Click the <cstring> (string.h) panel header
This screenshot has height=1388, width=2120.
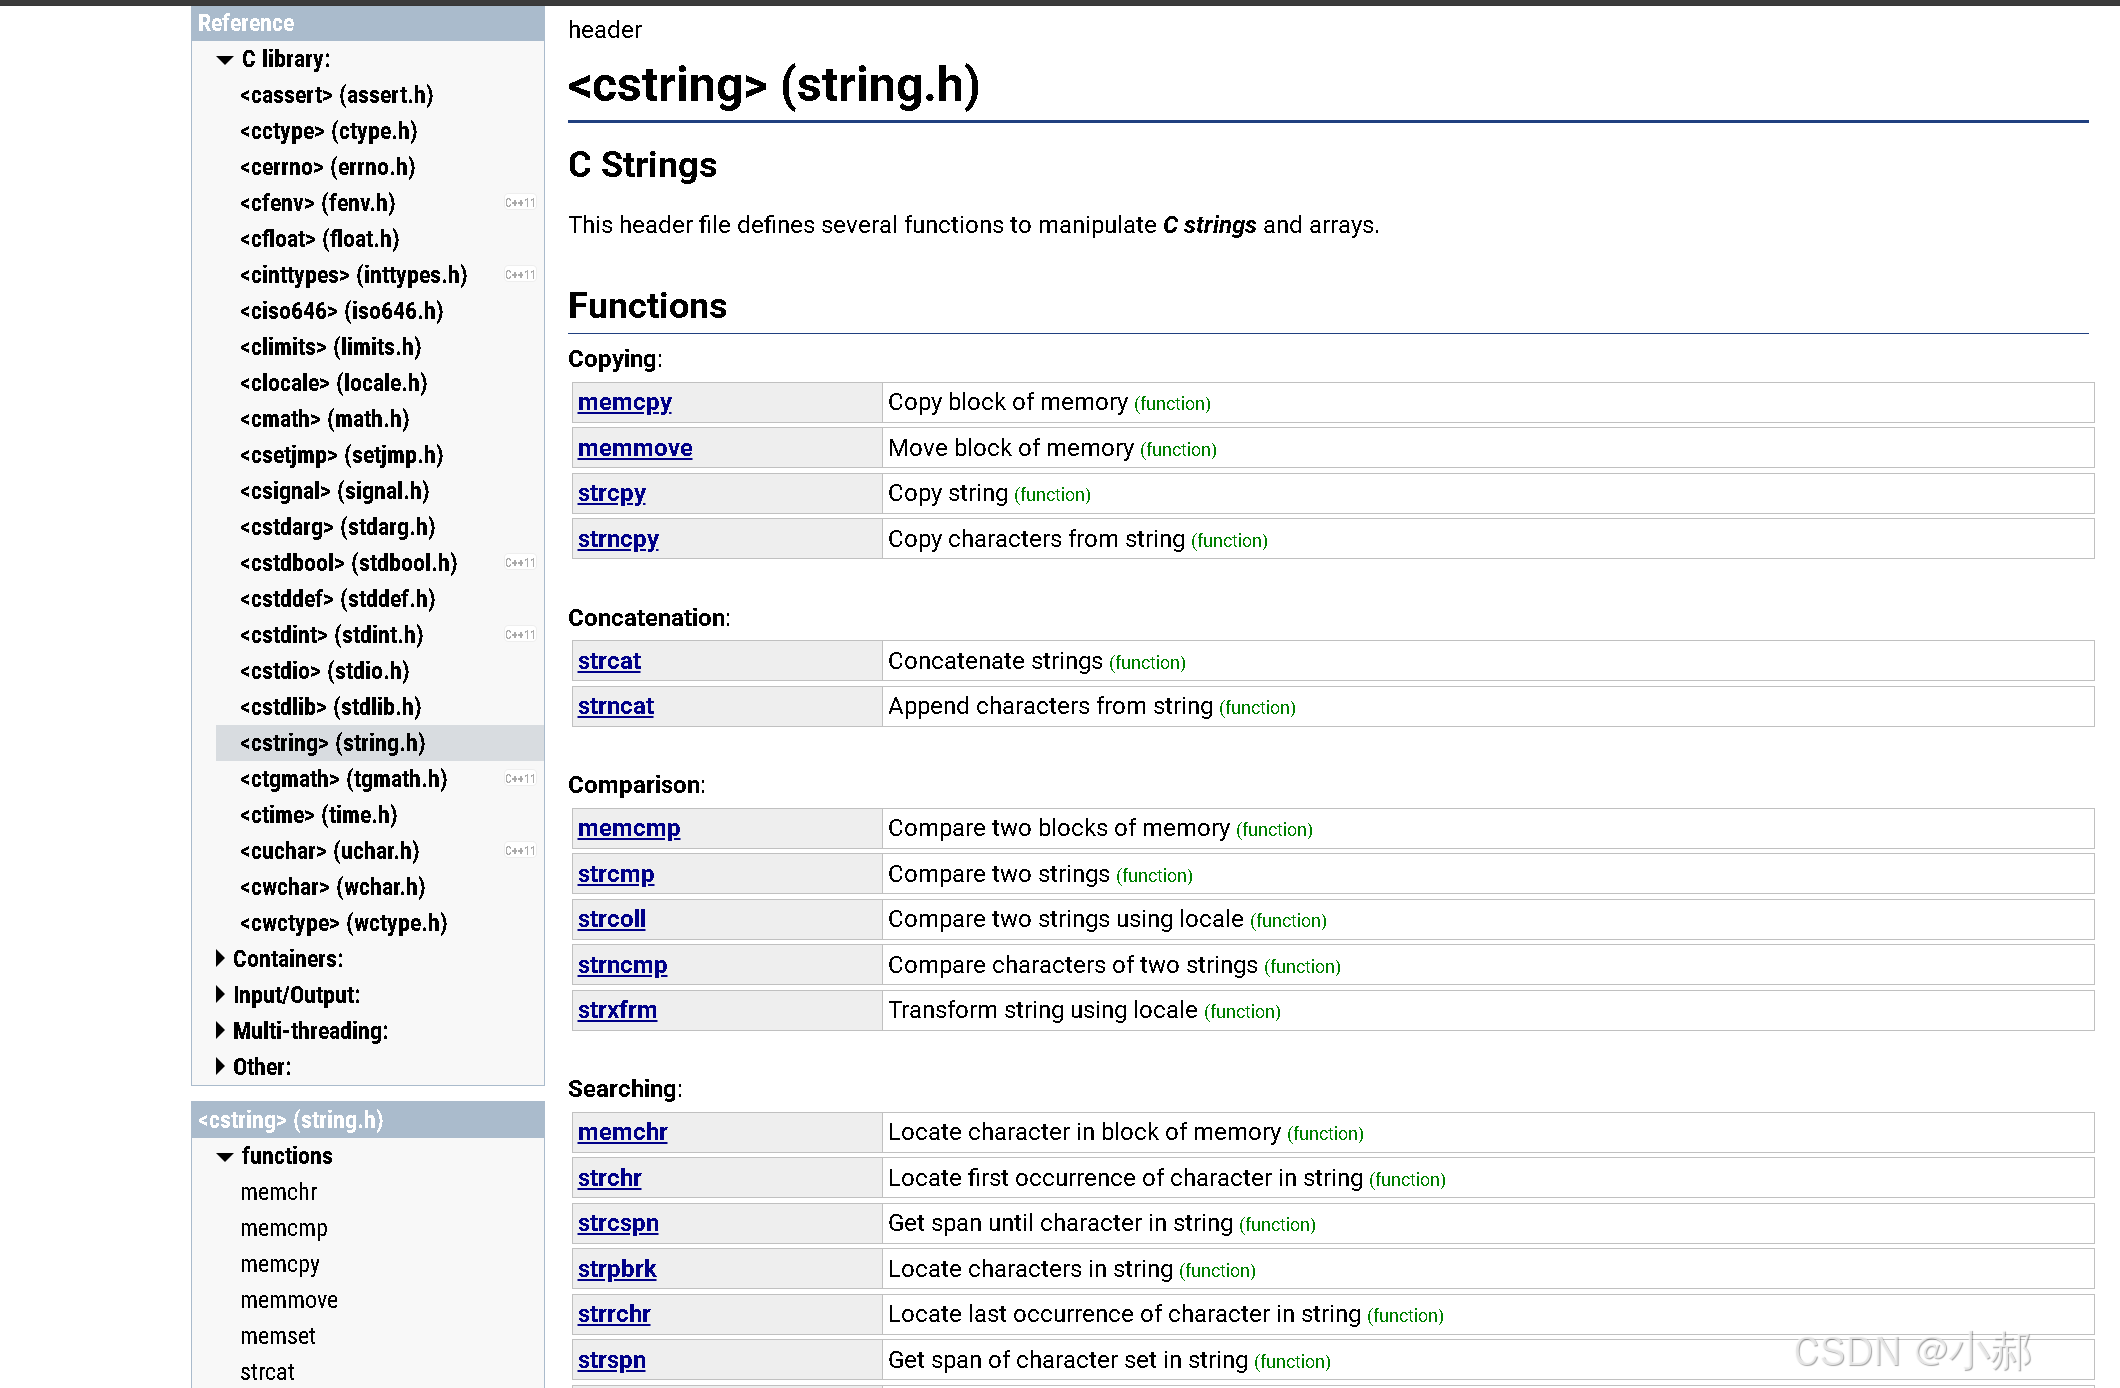click(290, 1120)
